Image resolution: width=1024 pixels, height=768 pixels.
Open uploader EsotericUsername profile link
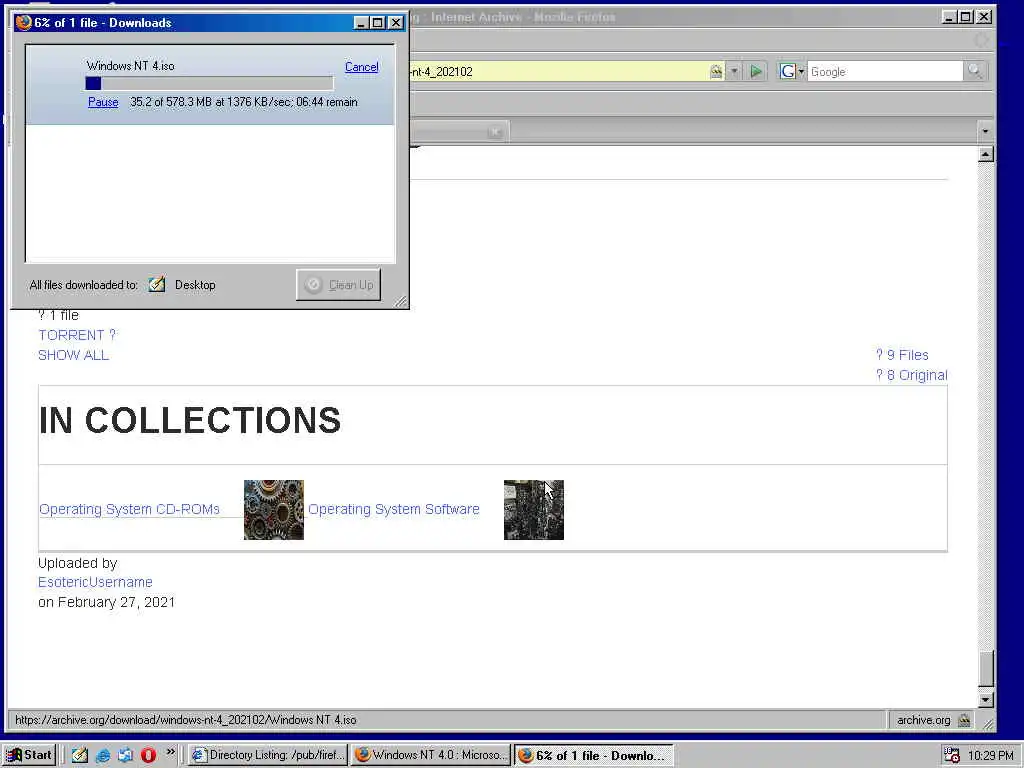[95, 582]
